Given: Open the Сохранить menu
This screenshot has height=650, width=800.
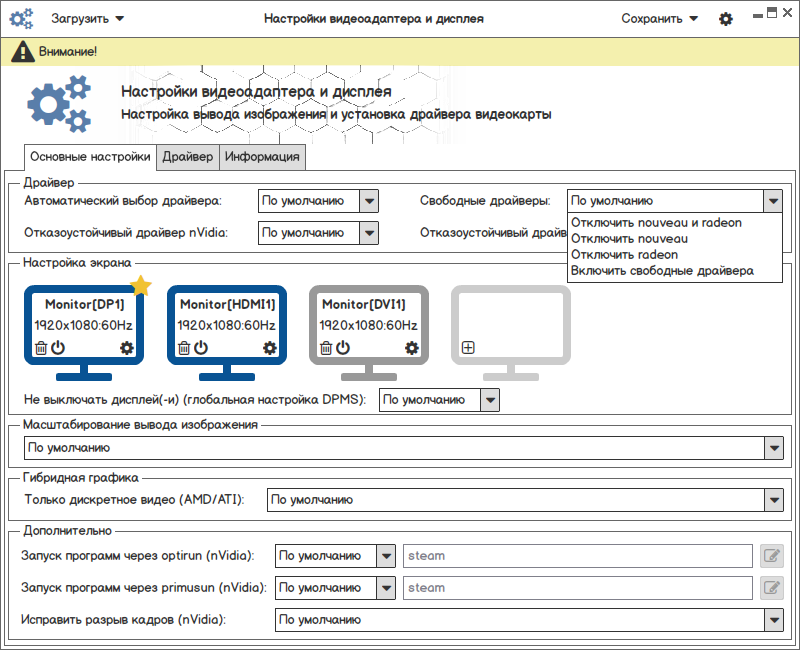Looking at the screenshot, I should (x=659, y=19).
